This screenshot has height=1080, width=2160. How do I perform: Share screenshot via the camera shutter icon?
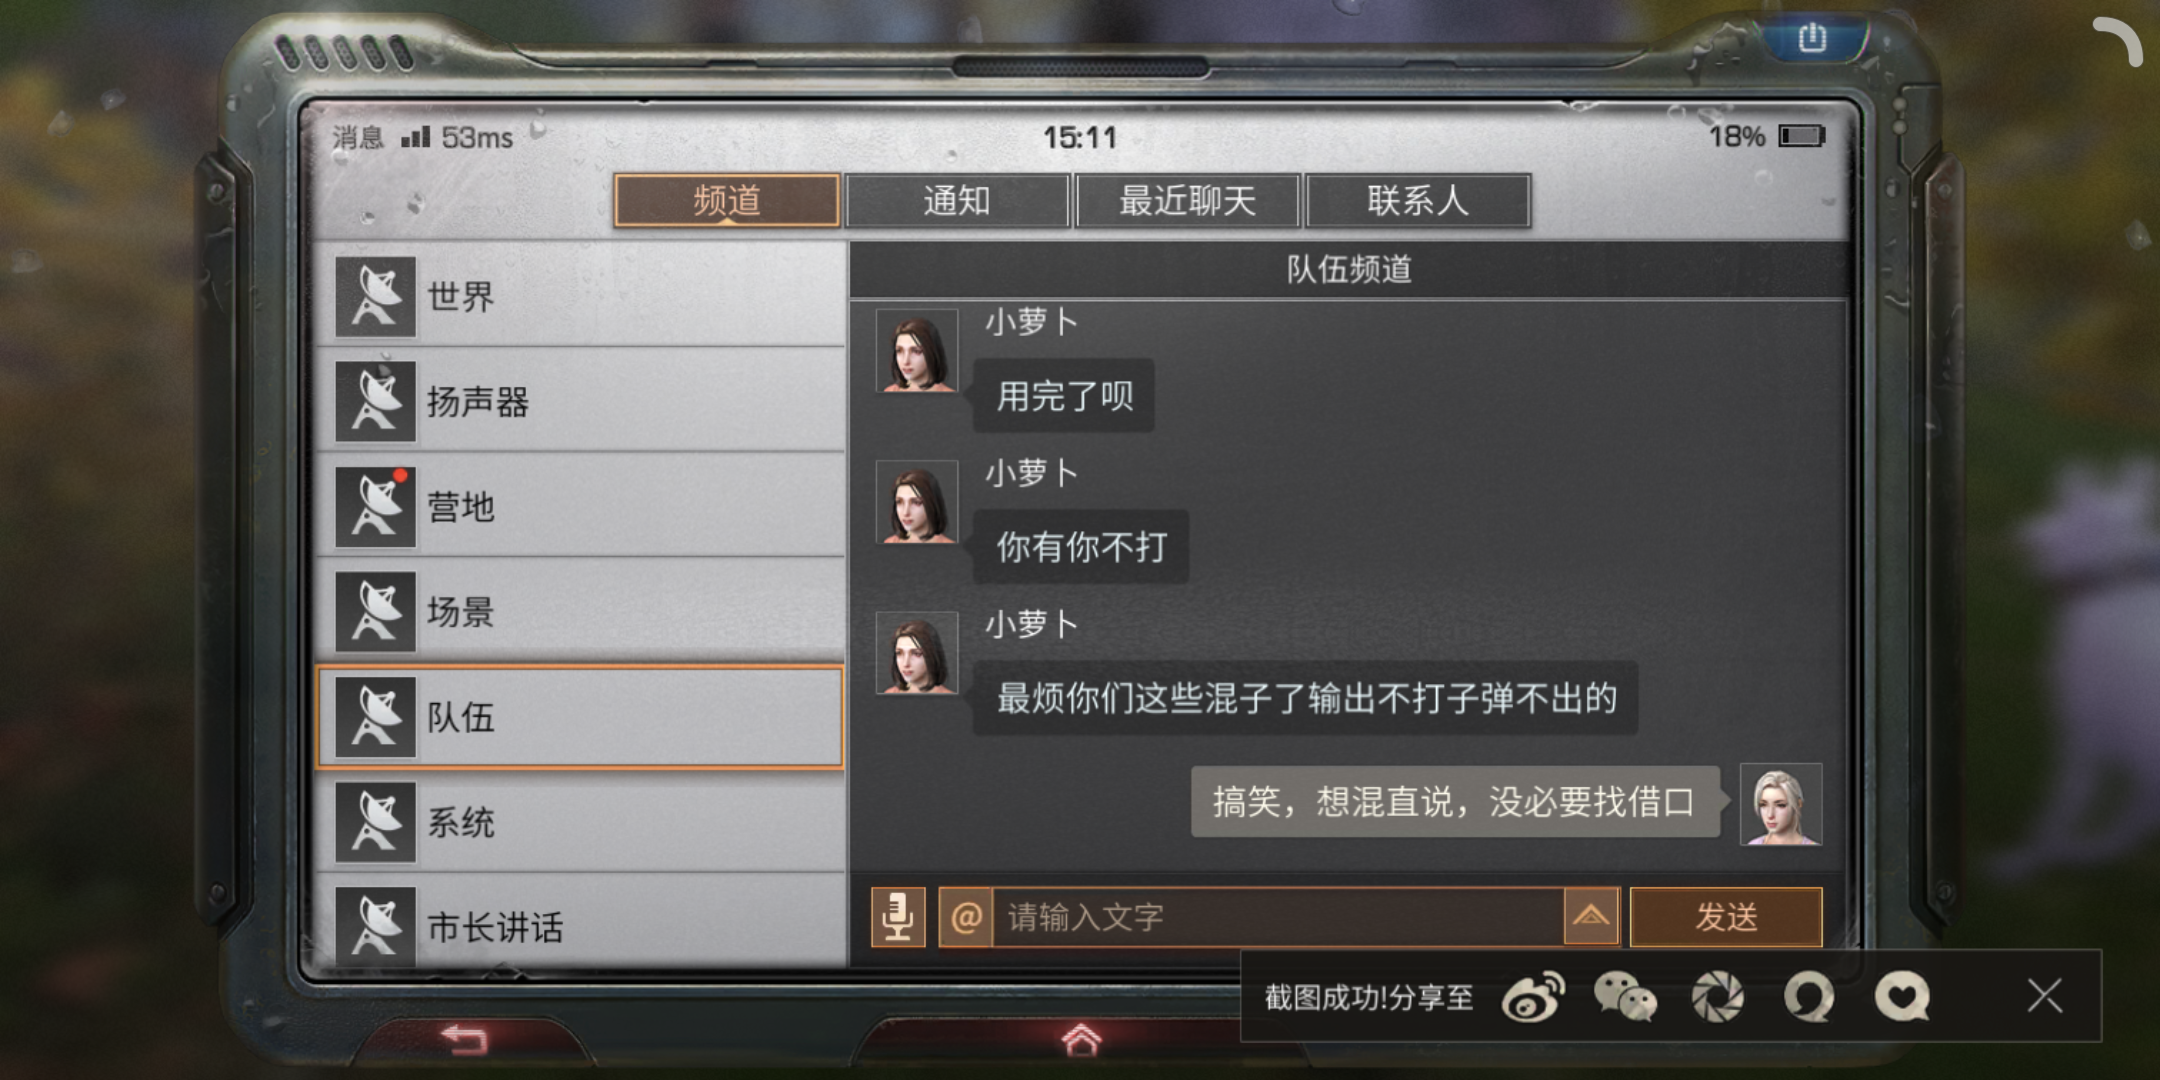pyautogui.click(x=1717, y=997)
